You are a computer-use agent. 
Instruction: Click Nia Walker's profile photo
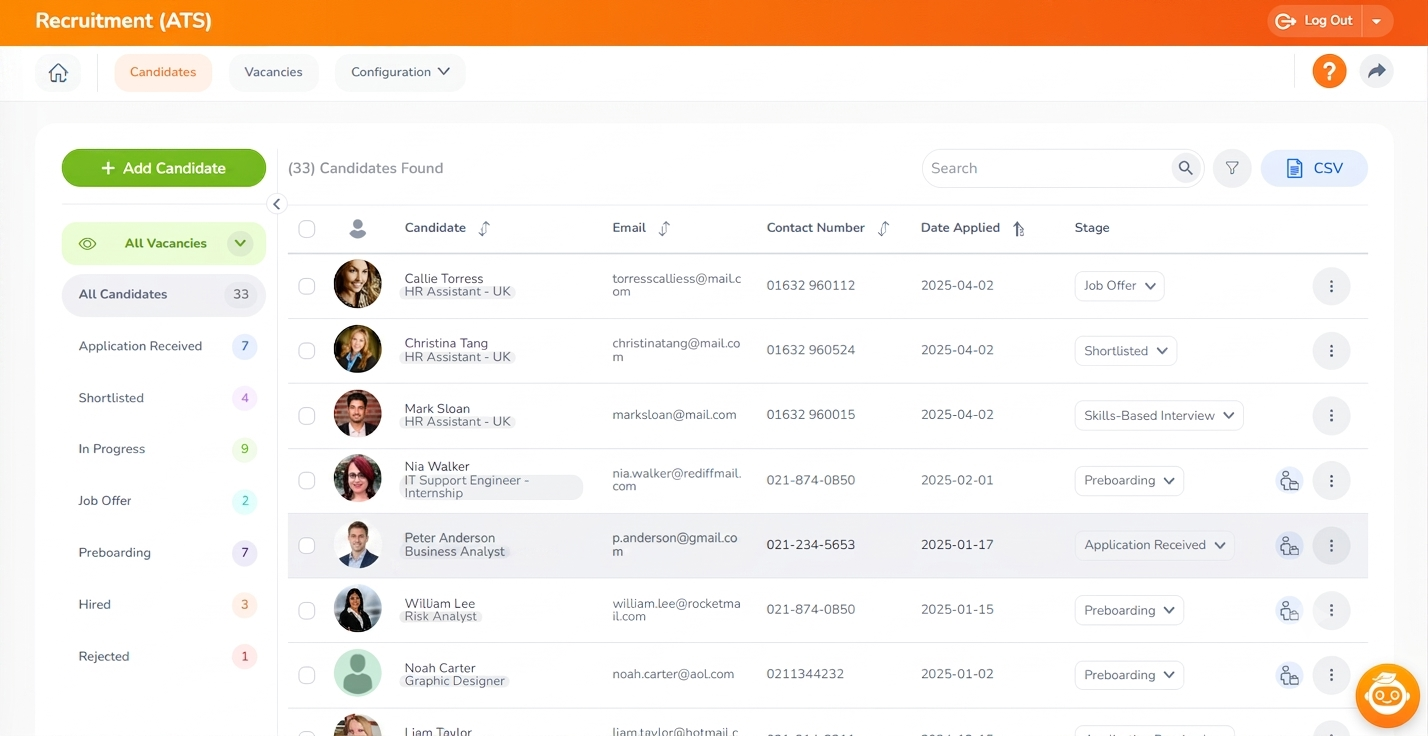point(357,479)
